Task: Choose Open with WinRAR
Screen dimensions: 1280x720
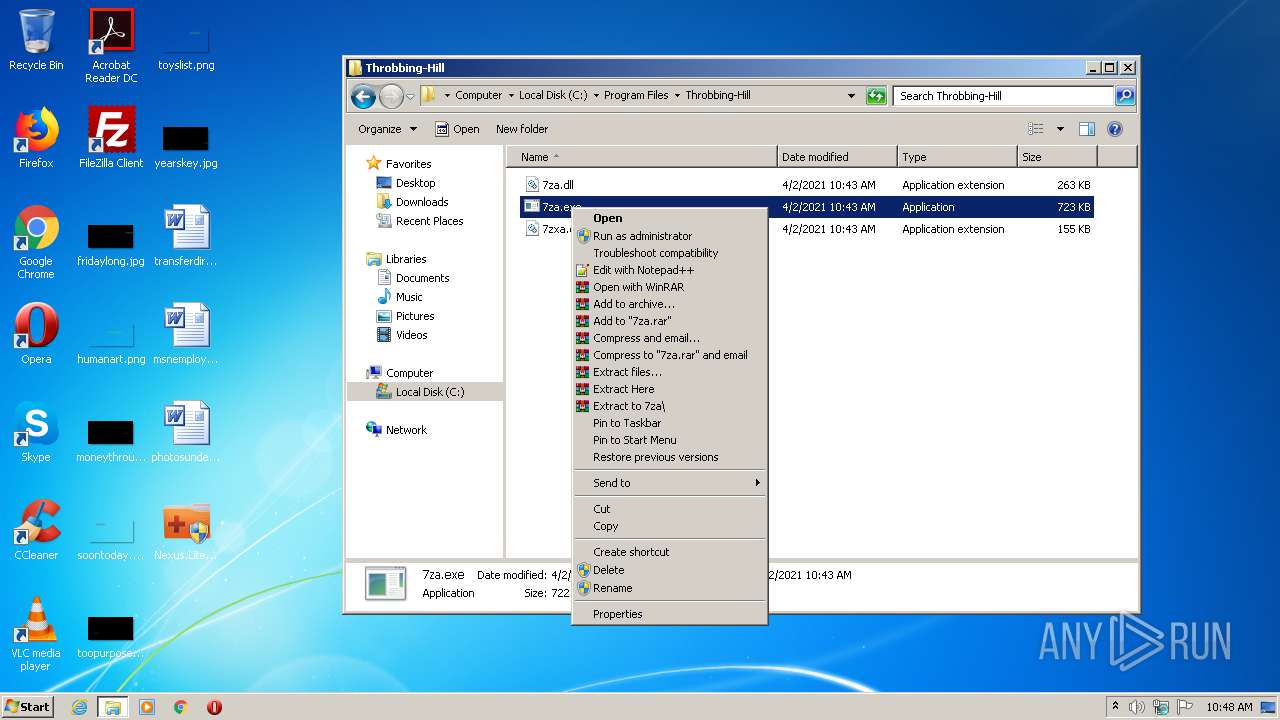Action: point(670,287)
